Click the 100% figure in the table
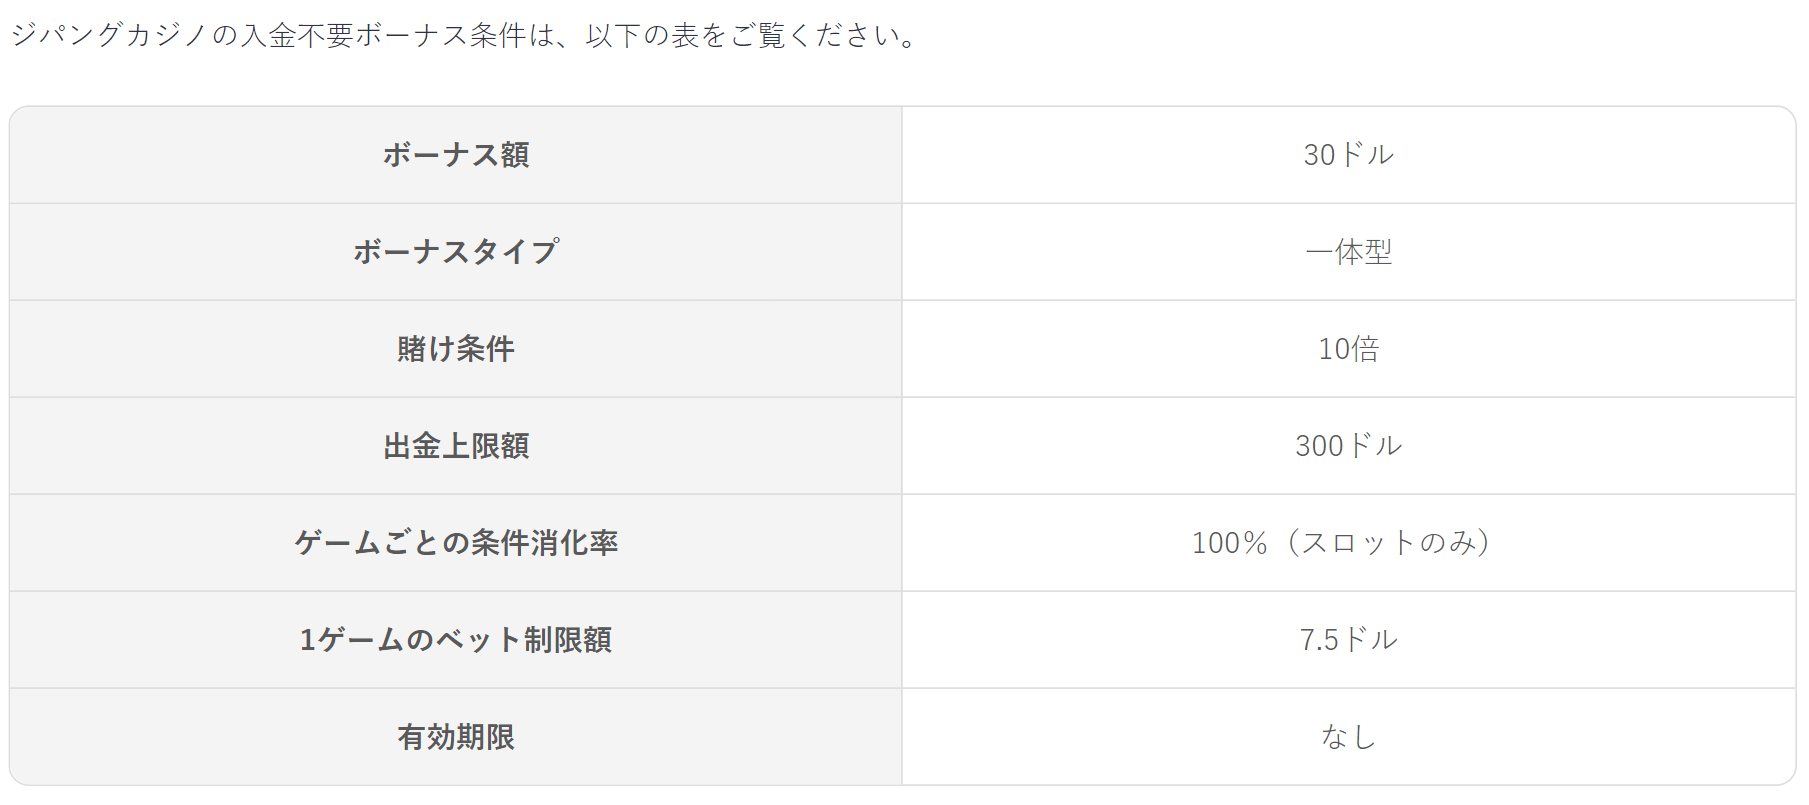Screen dimensions: 1809x805 tap(1230, 543)
